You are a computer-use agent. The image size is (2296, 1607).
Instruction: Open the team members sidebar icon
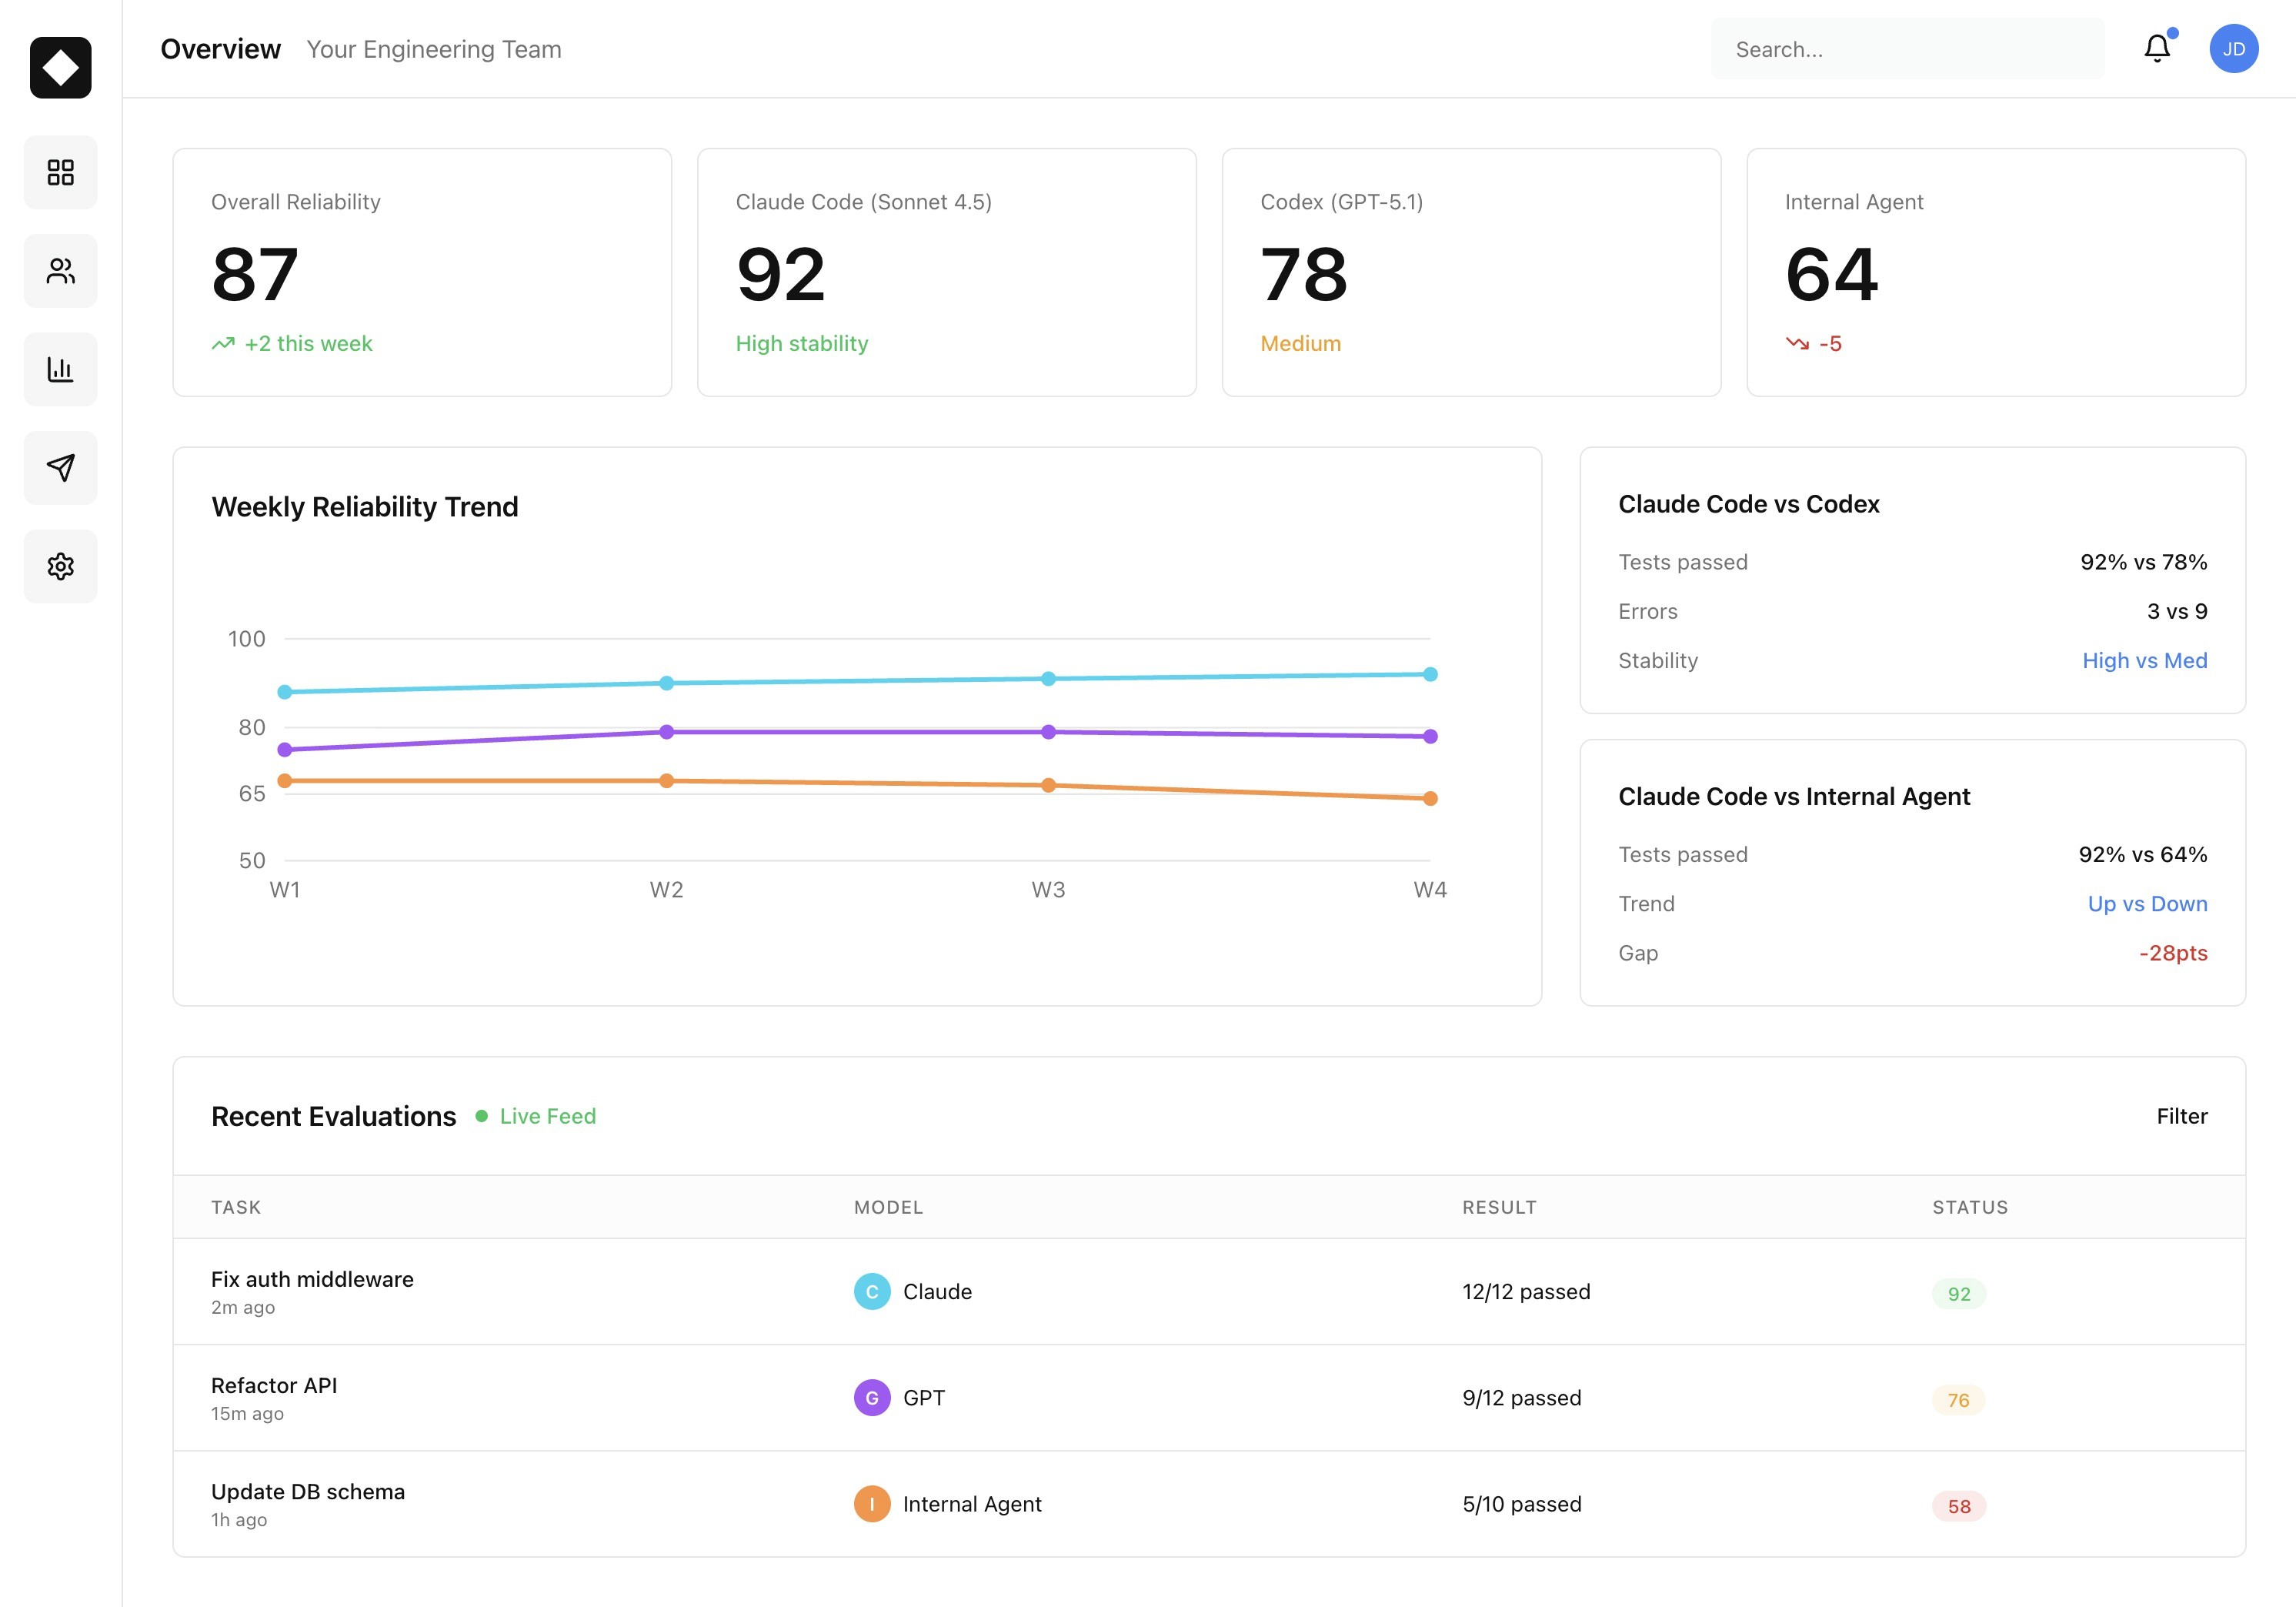pos(61,271)
